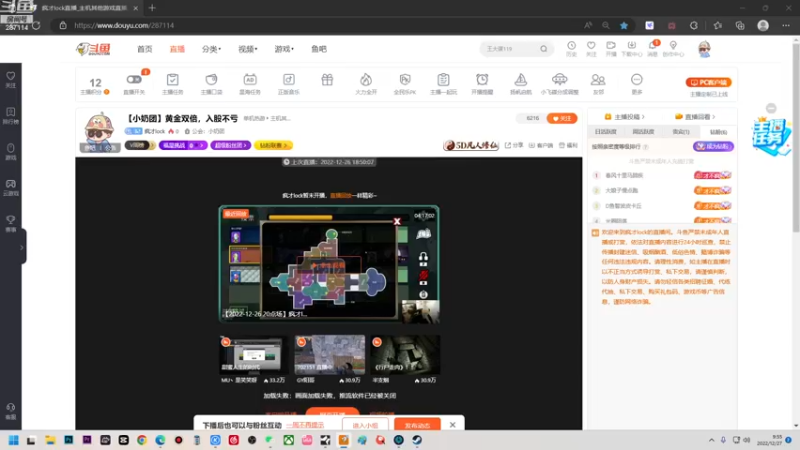Viewport: 800px width, 450px height.
Task: Open the 首页 home menu
Action: 144,49
